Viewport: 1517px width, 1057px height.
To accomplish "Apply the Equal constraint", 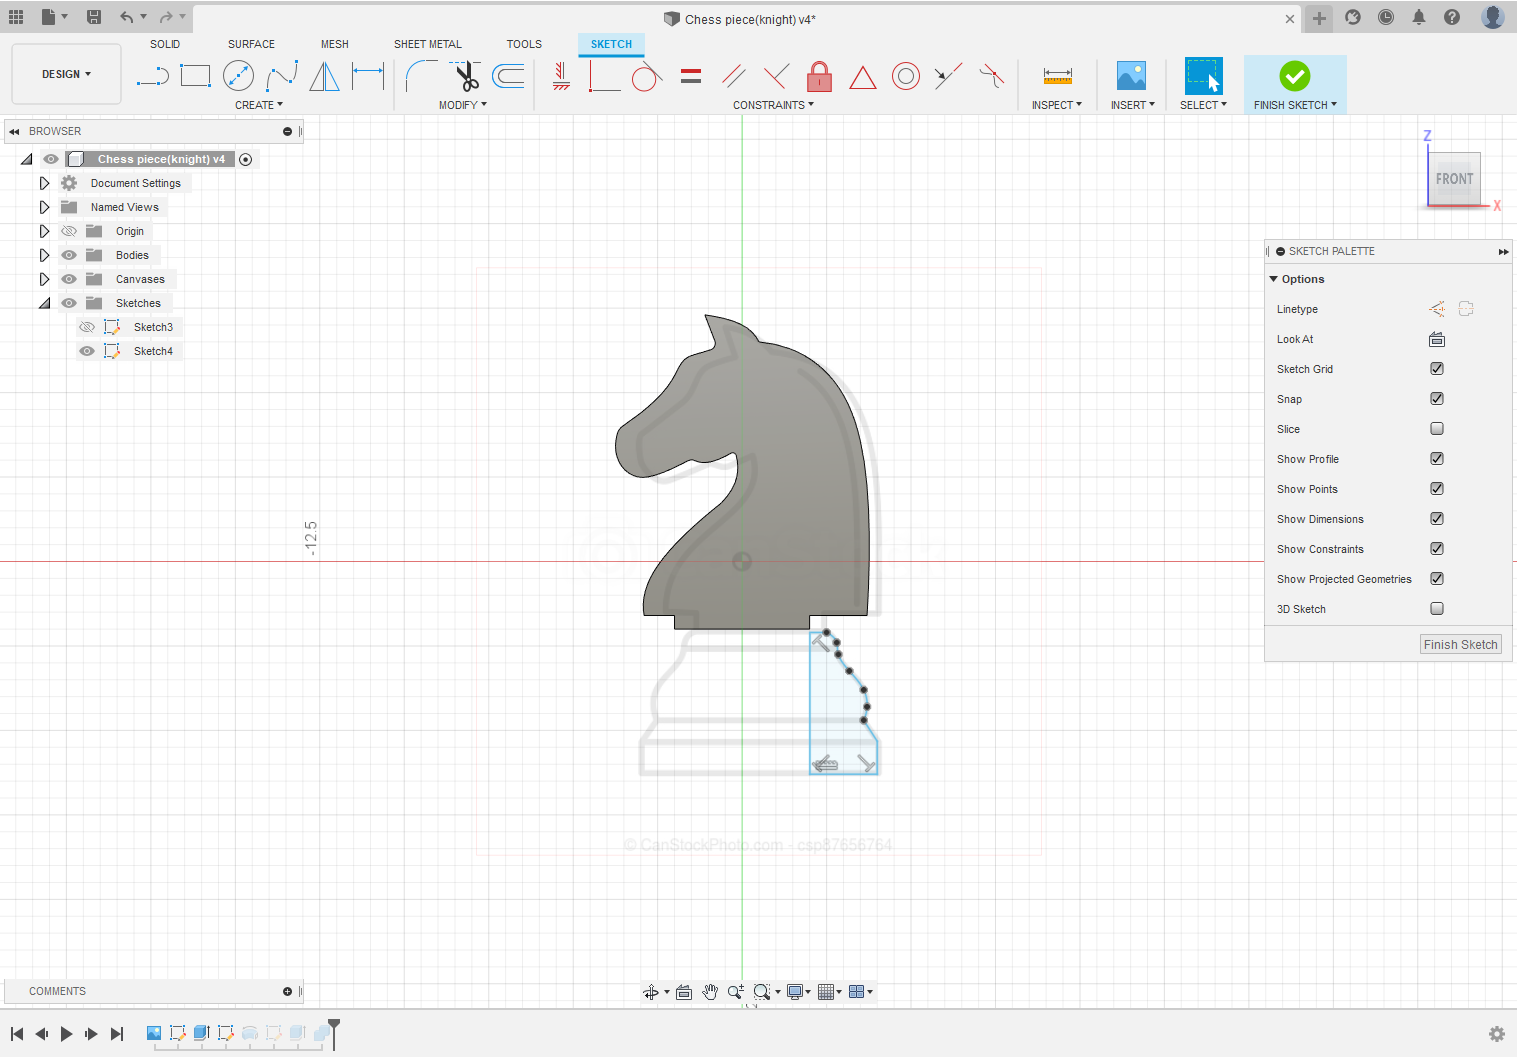I will pos(691,76).
